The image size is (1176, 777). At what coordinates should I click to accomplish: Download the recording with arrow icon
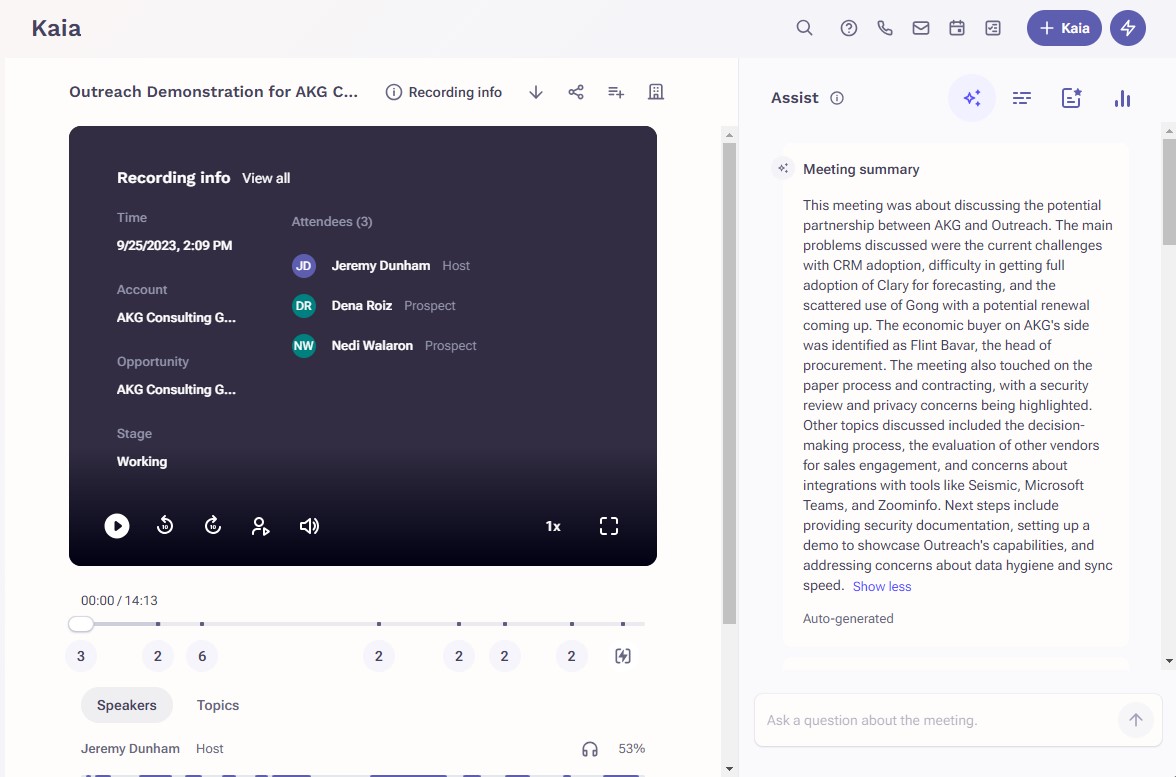click(536, 92)
